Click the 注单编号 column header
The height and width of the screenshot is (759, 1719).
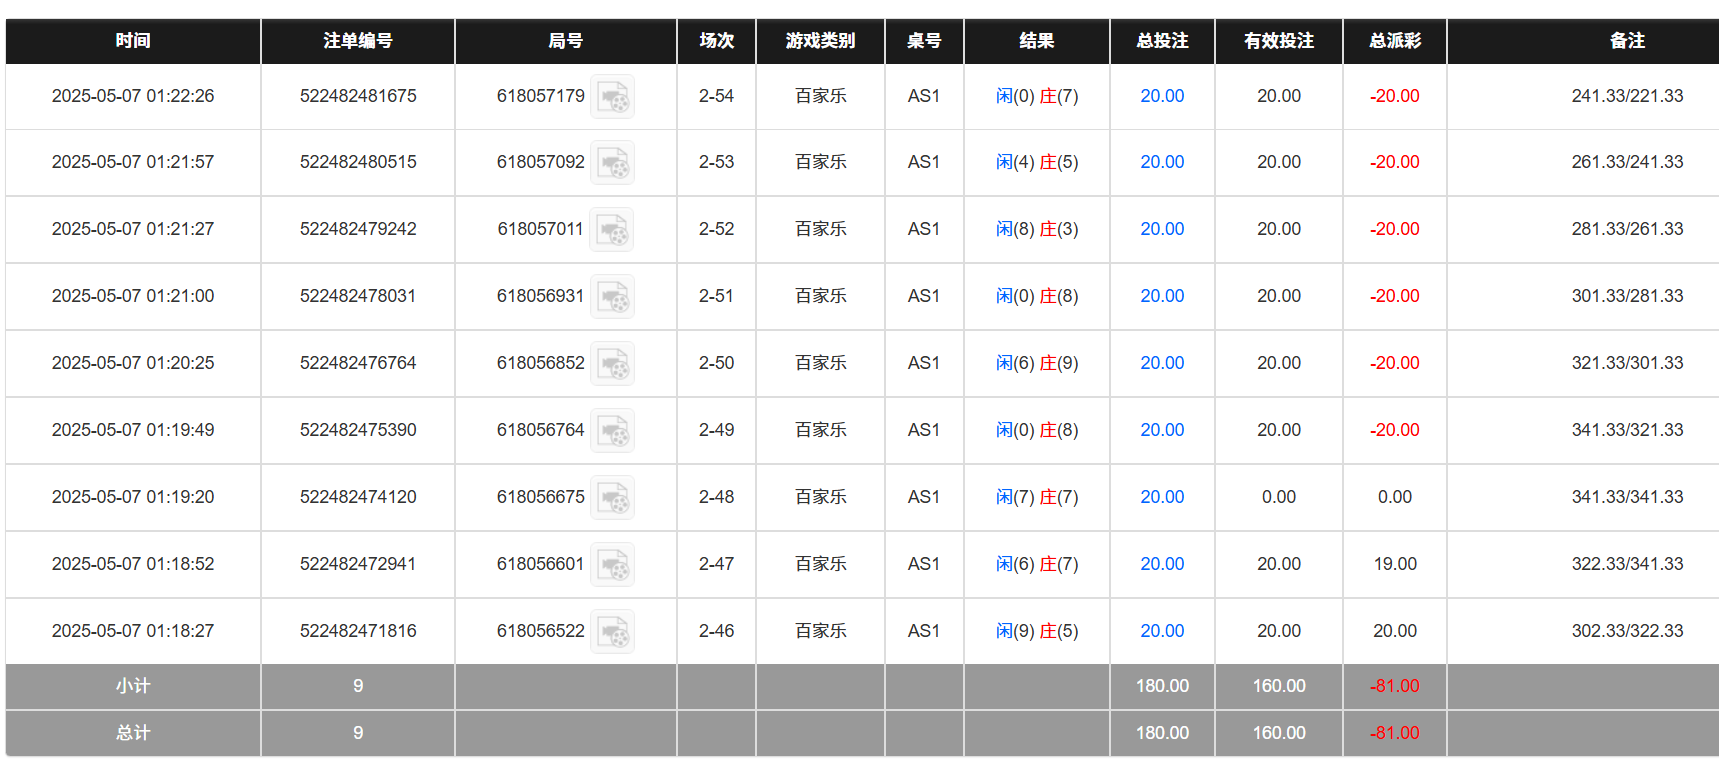[x=357, y=41]
